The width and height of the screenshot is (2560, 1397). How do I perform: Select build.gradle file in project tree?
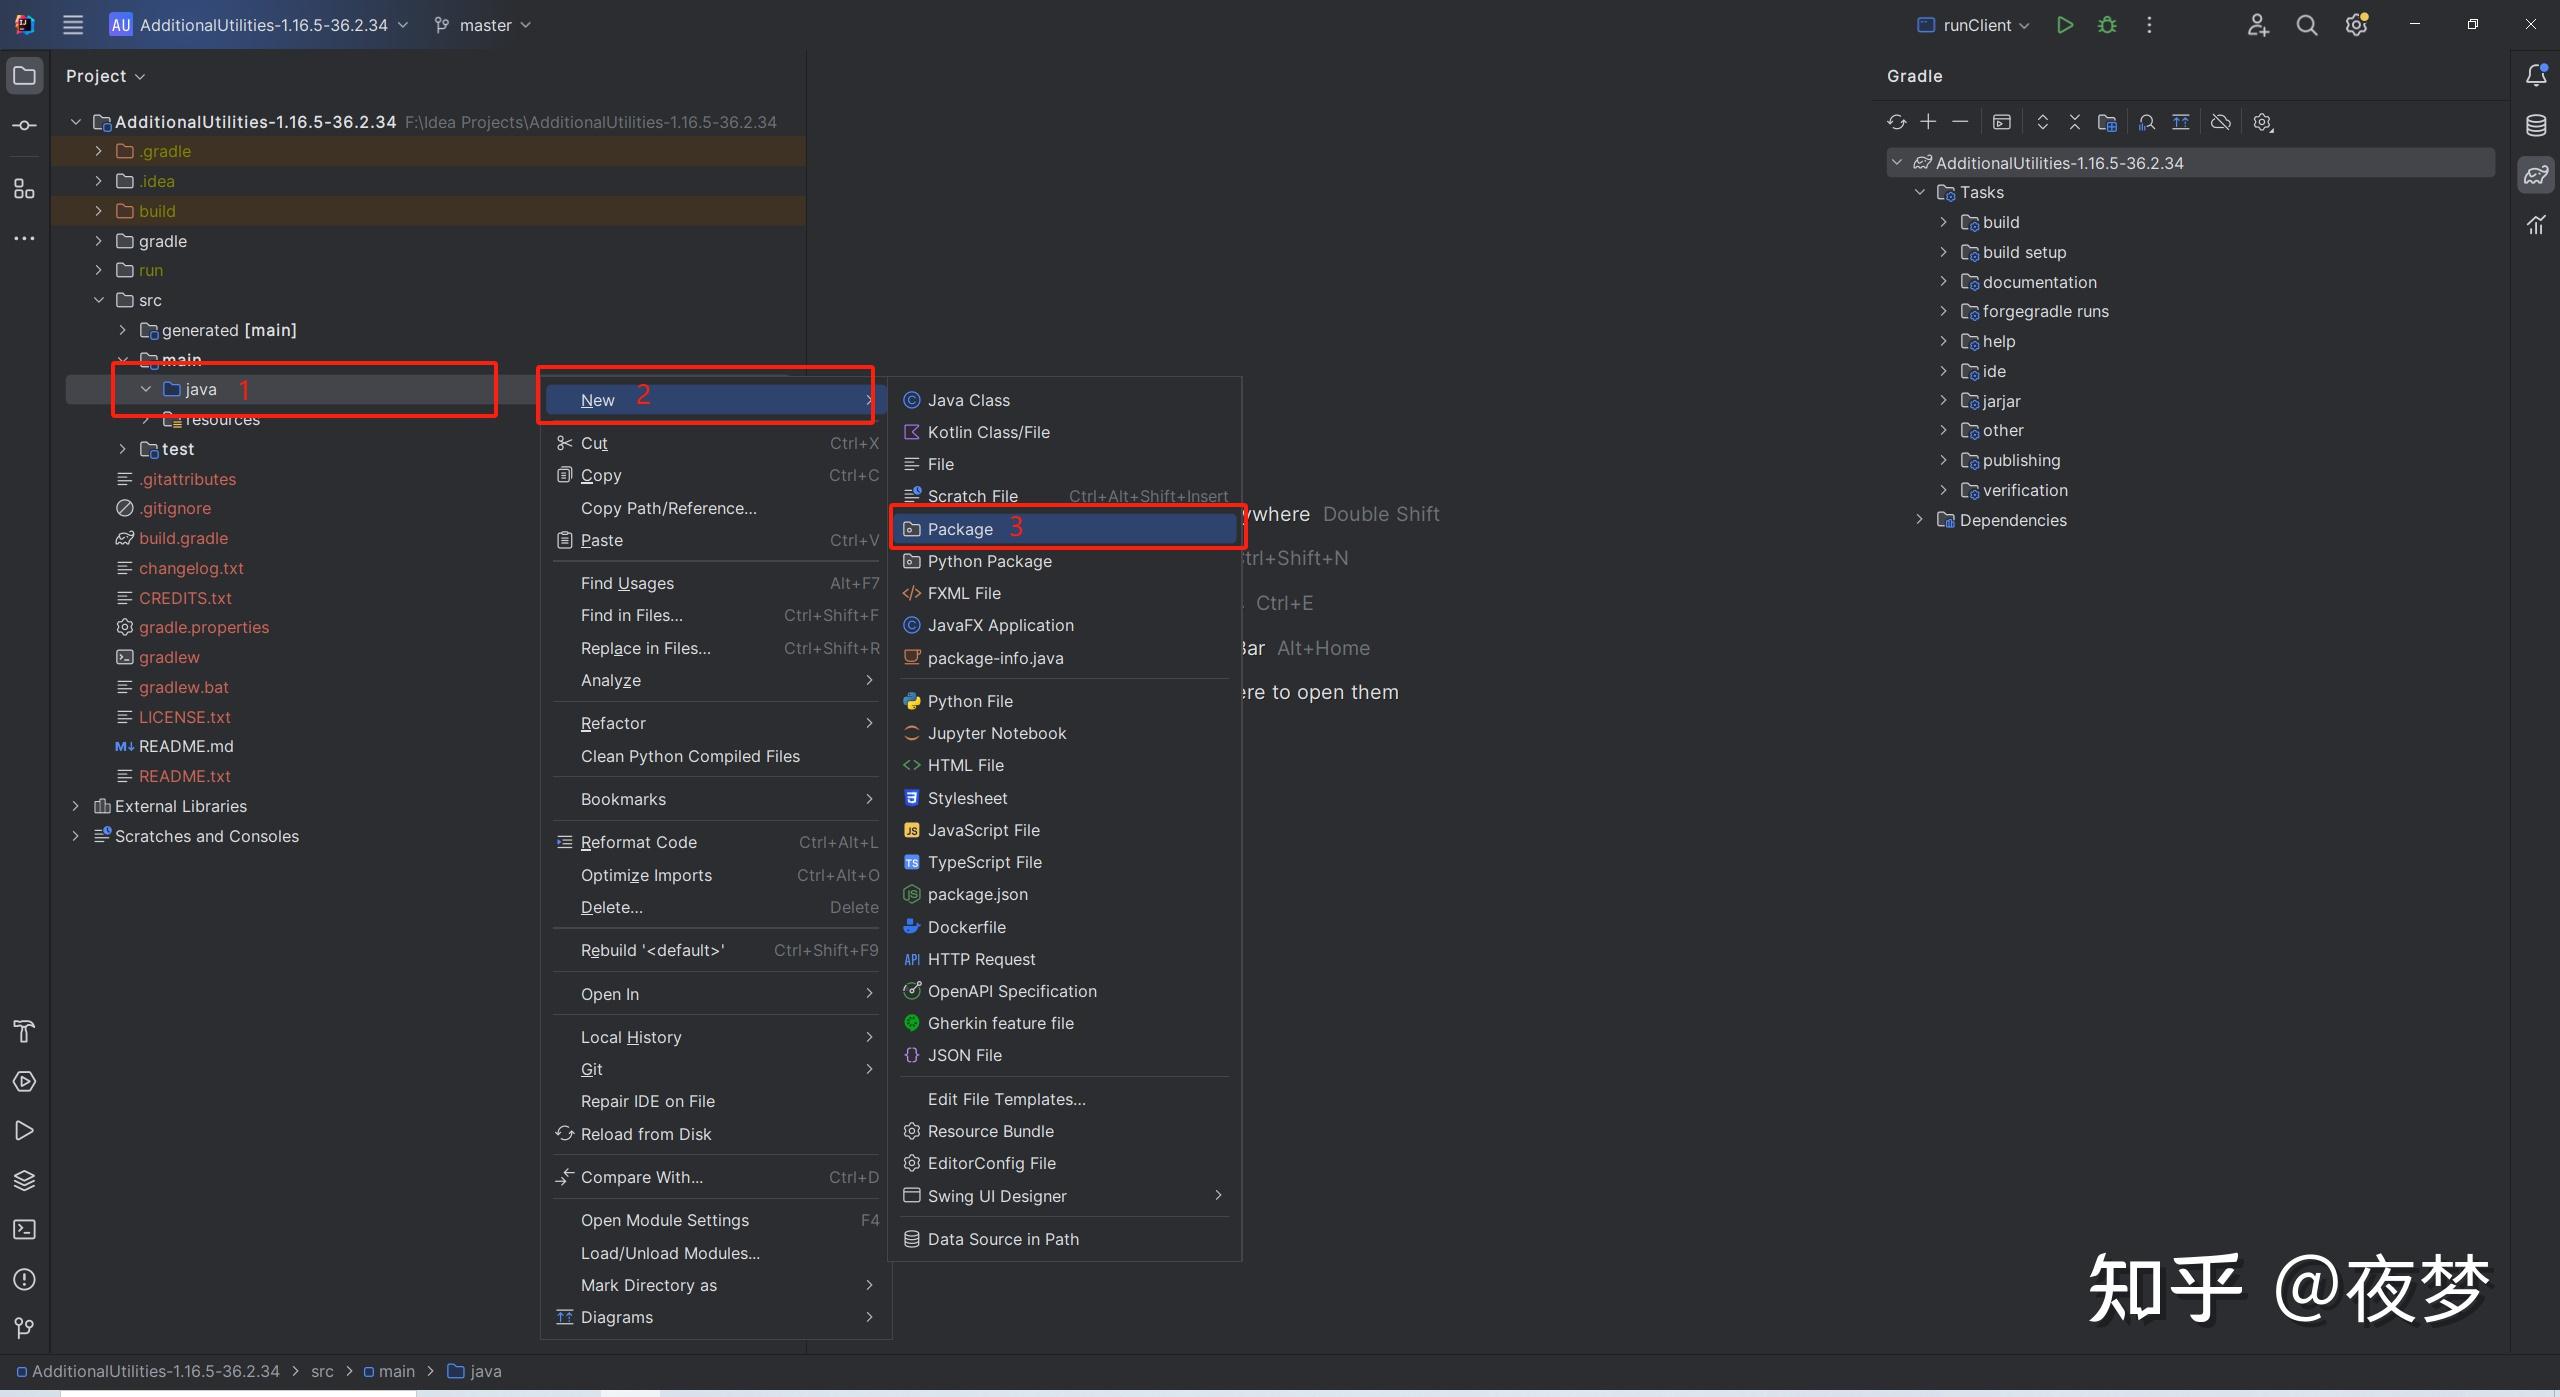pos(183,538)
